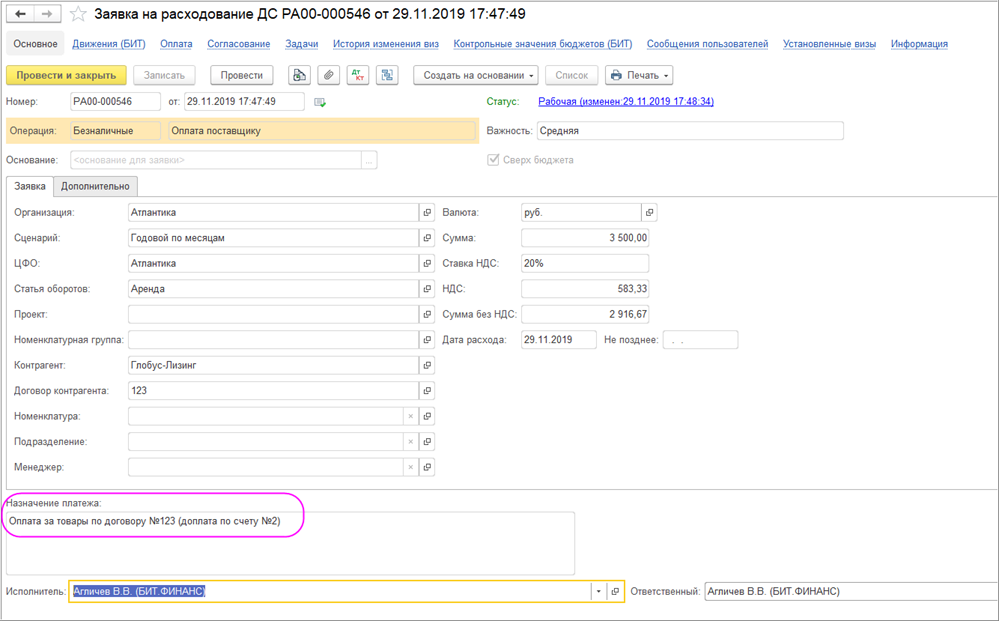Click the Рабочая status link
This screenshot has height=621, width=1000.
(625, 102)
